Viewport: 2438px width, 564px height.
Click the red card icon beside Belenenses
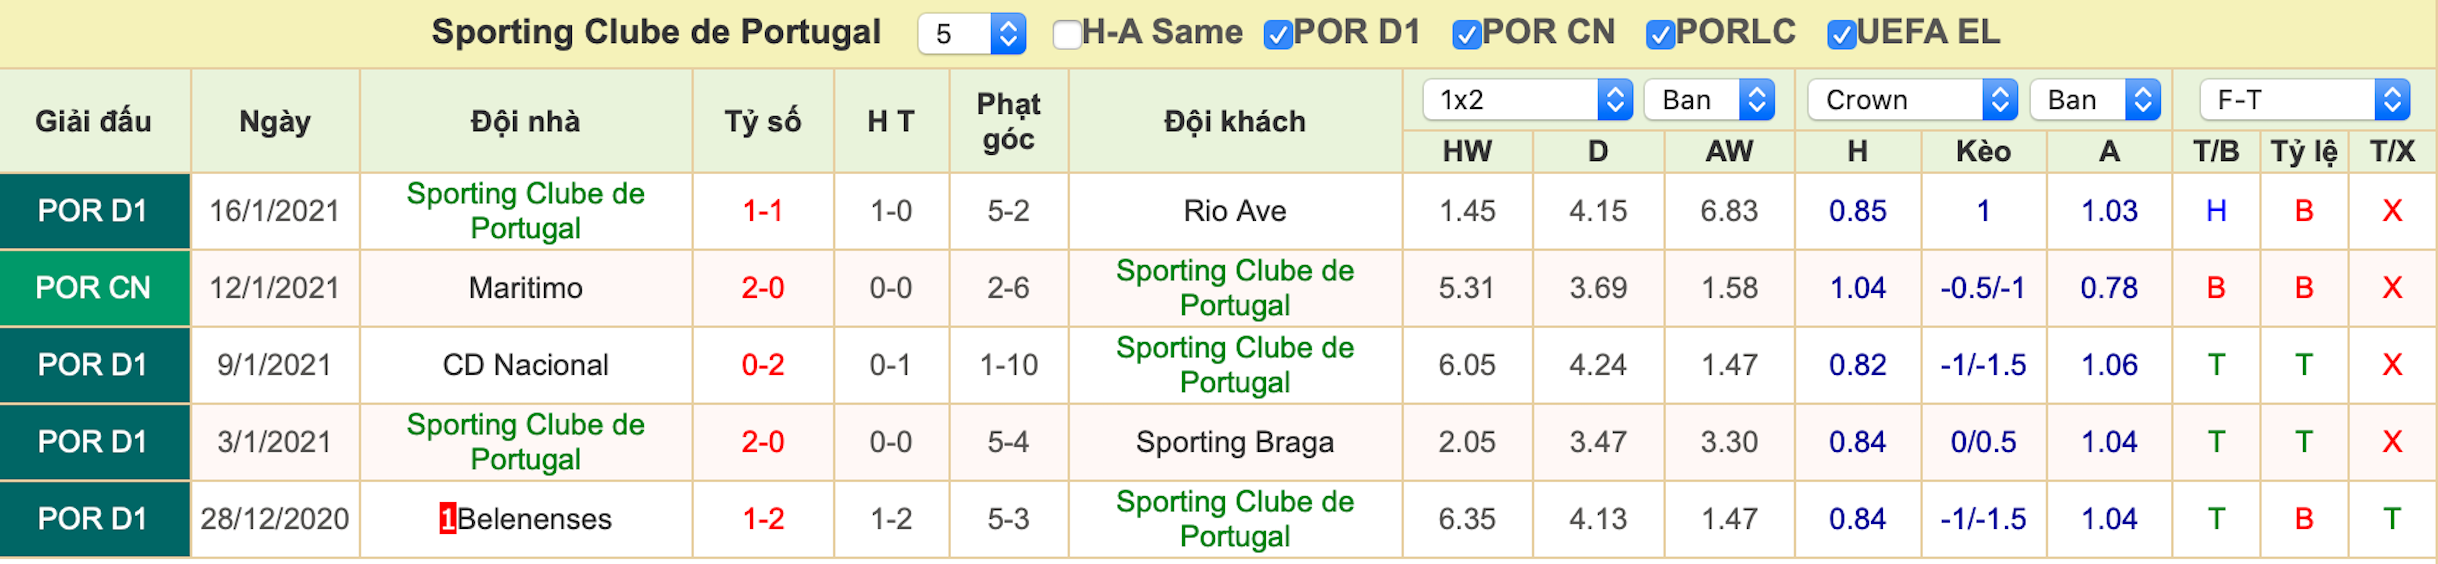point(447,519)
